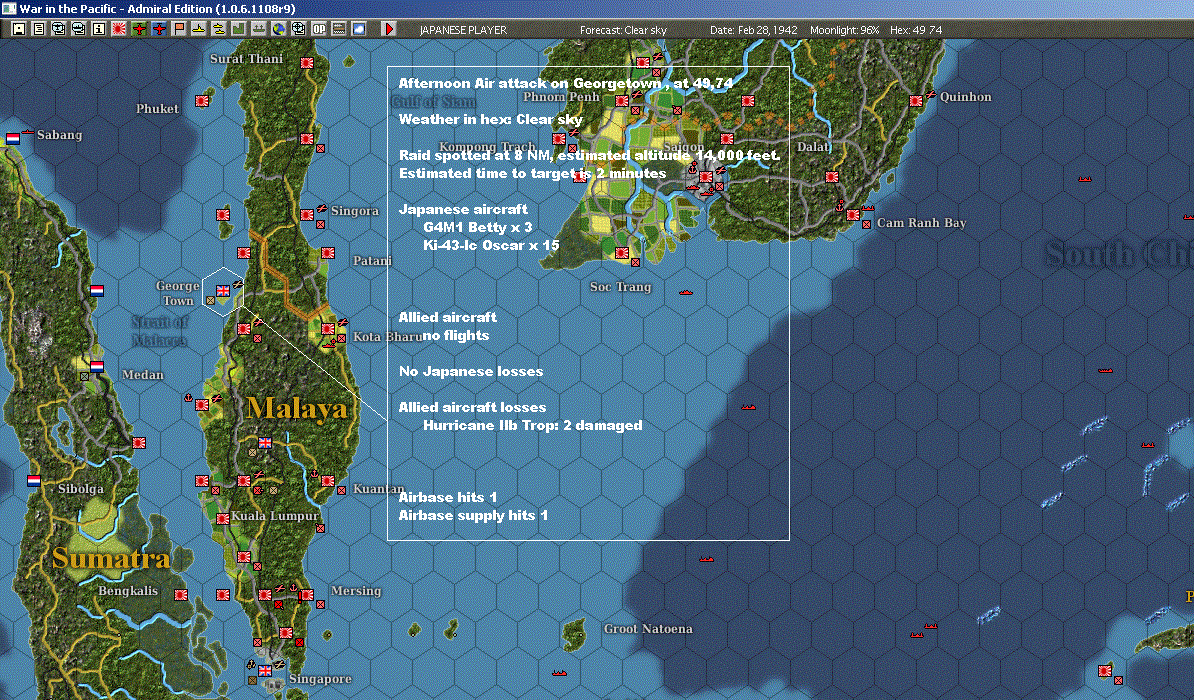Click the green land shape toolbar icon
1194x700 pixels.
click(238, 29)
